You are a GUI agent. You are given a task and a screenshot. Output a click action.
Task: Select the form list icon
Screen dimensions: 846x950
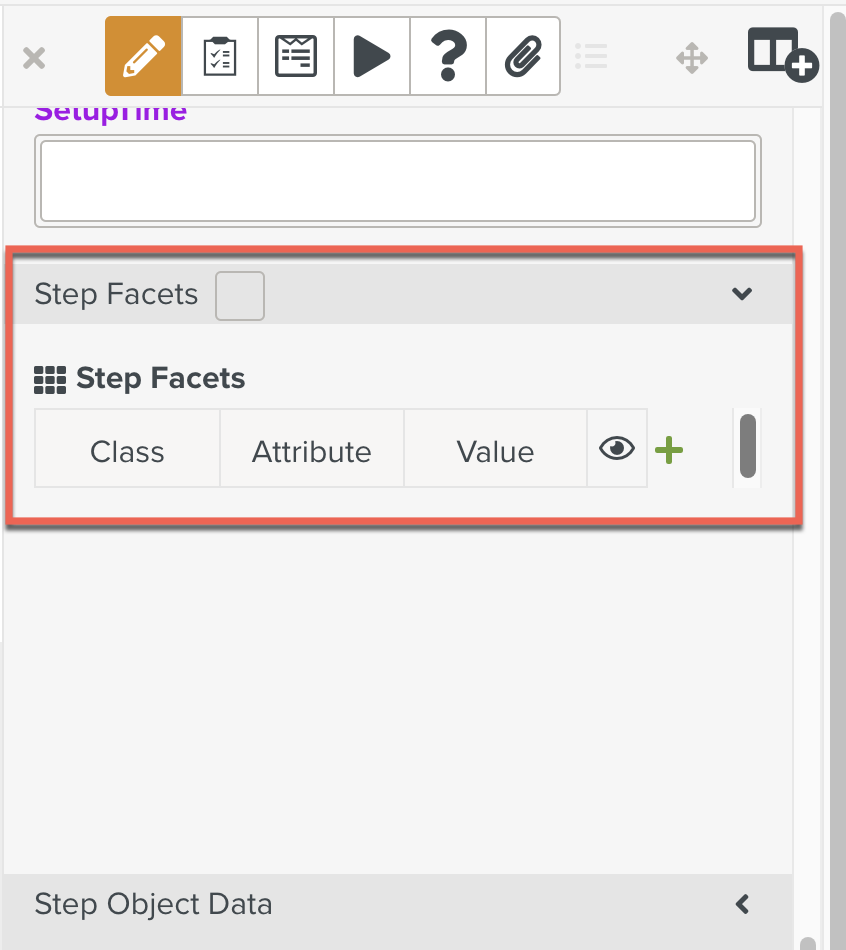296,57
